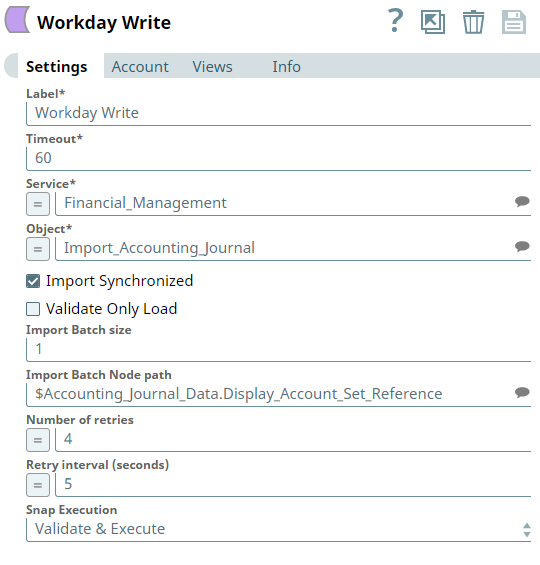Switch to the Account tab

click(140, 67)
